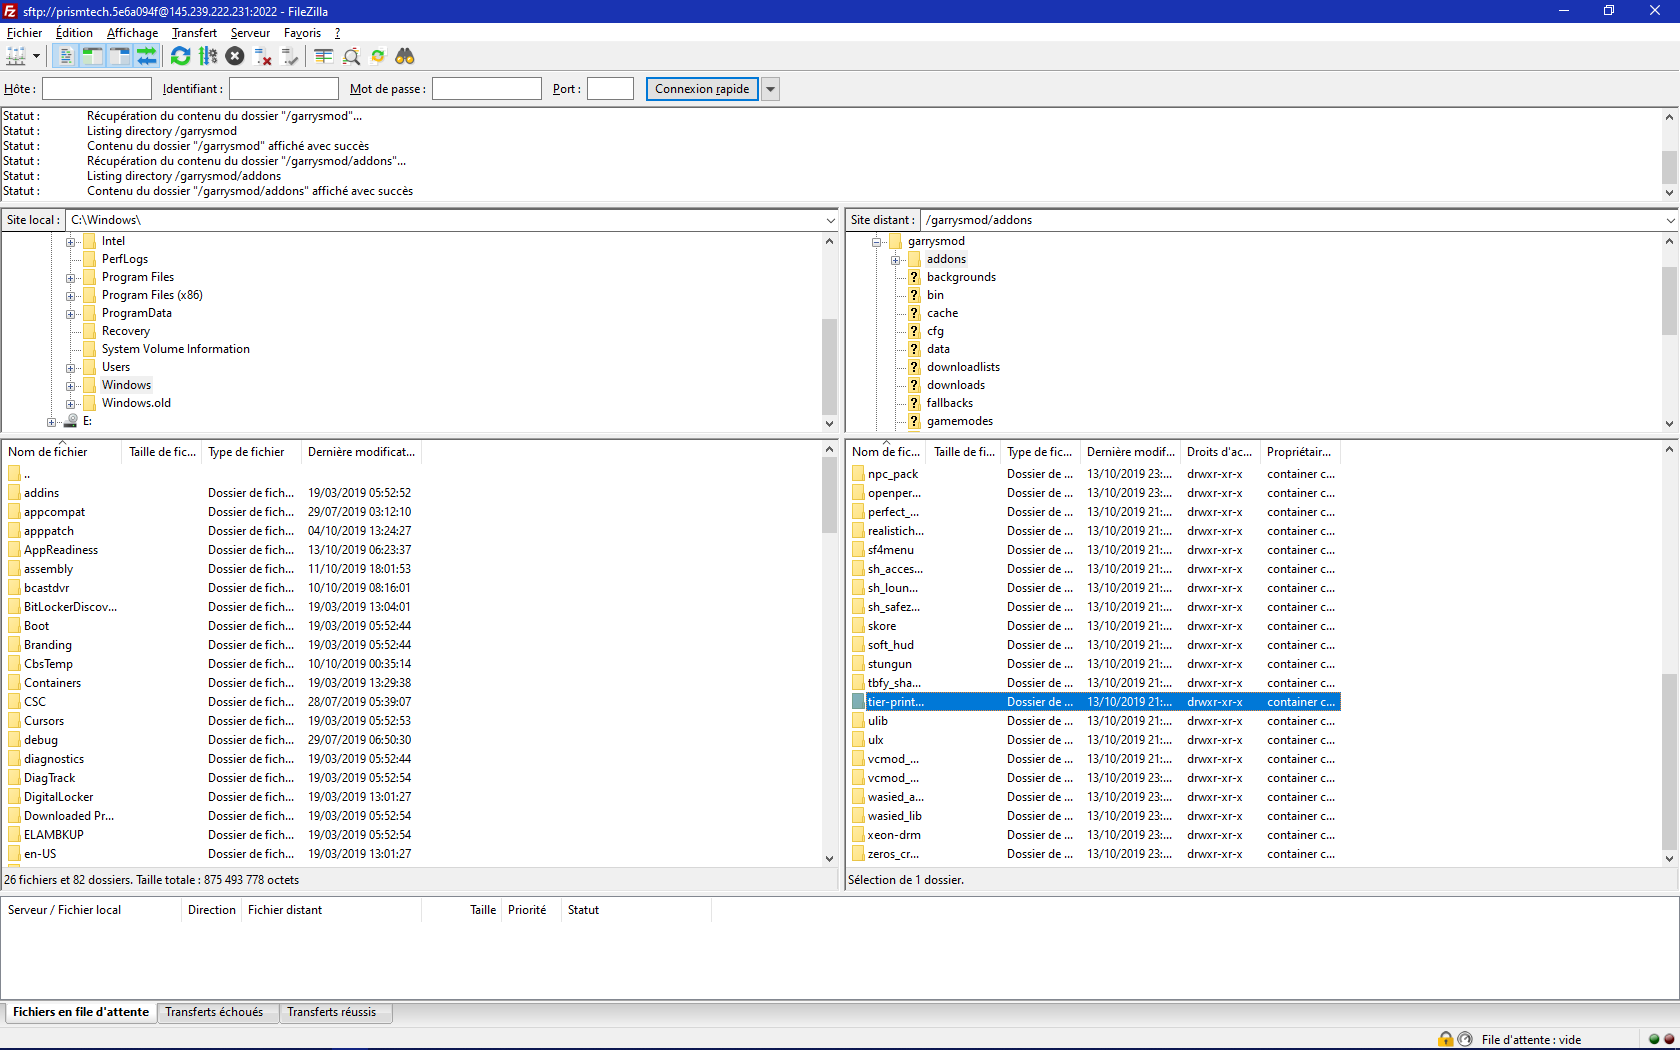Toggle synchronized browsing
This screenshot has width=1680, height=1050.
[x=378, y=56]
